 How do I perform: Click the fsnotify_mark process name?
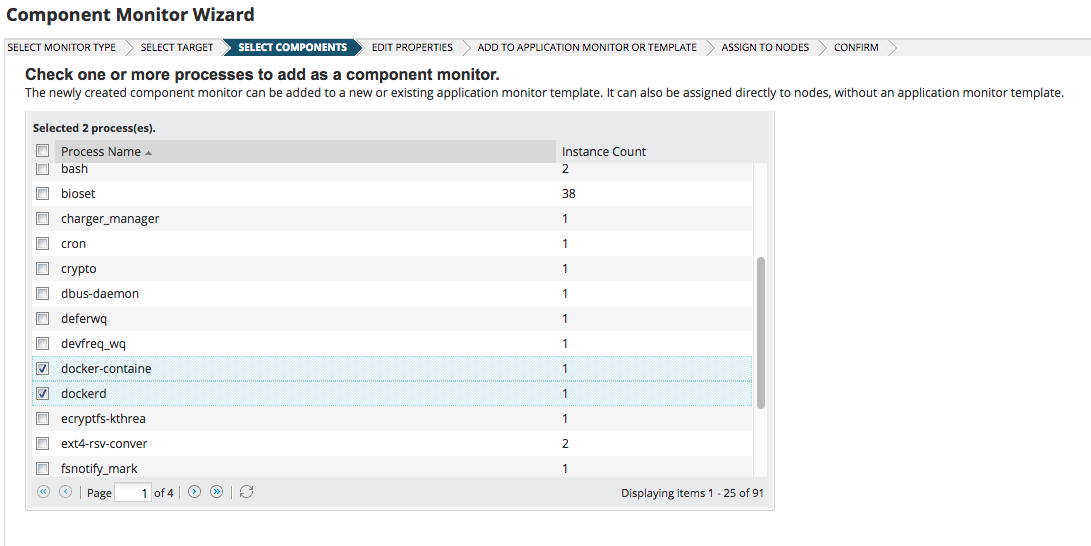coord(99,469)
